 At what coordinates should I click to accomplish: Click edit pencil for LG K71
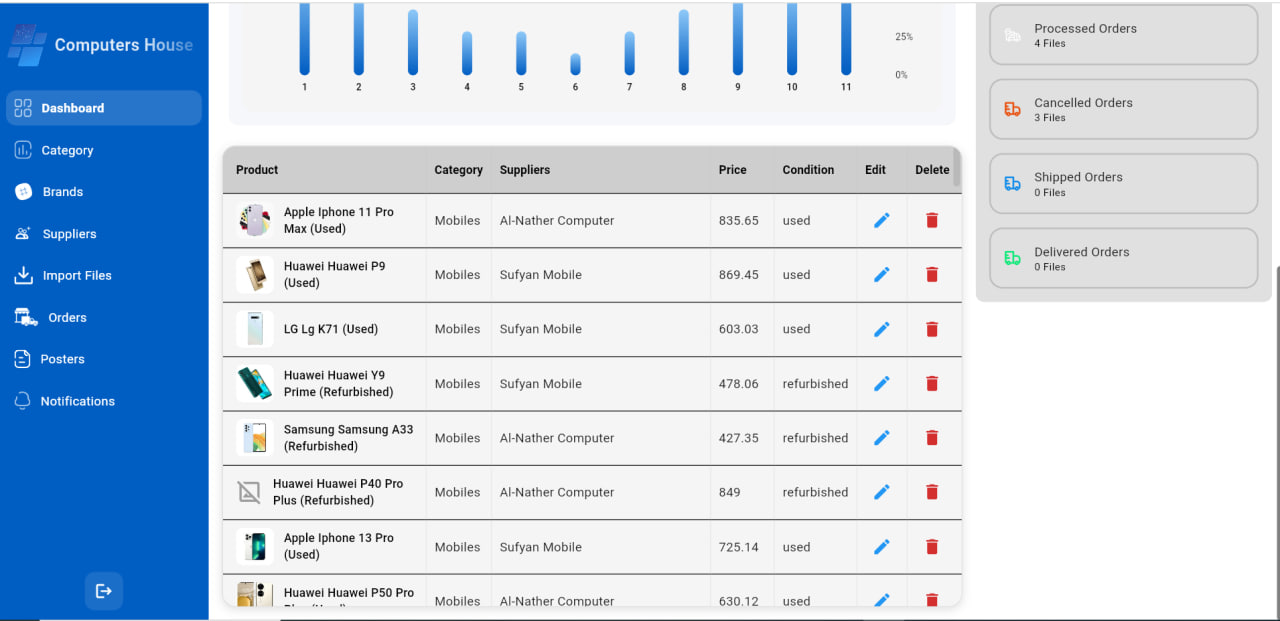881,329
